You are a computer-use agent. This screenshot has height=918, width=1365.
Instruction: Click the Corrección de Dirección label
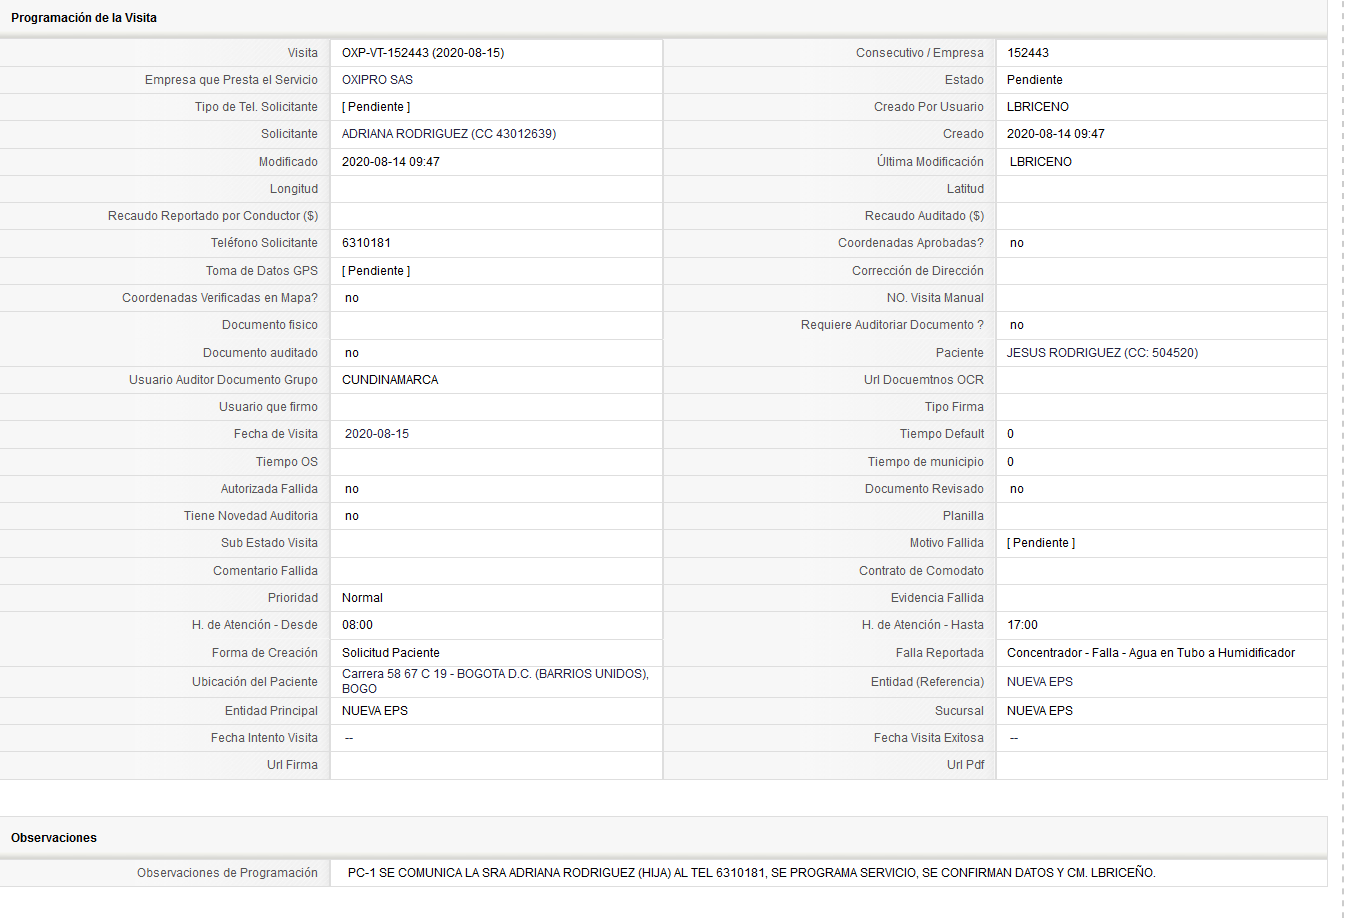(x=918, y=271)
